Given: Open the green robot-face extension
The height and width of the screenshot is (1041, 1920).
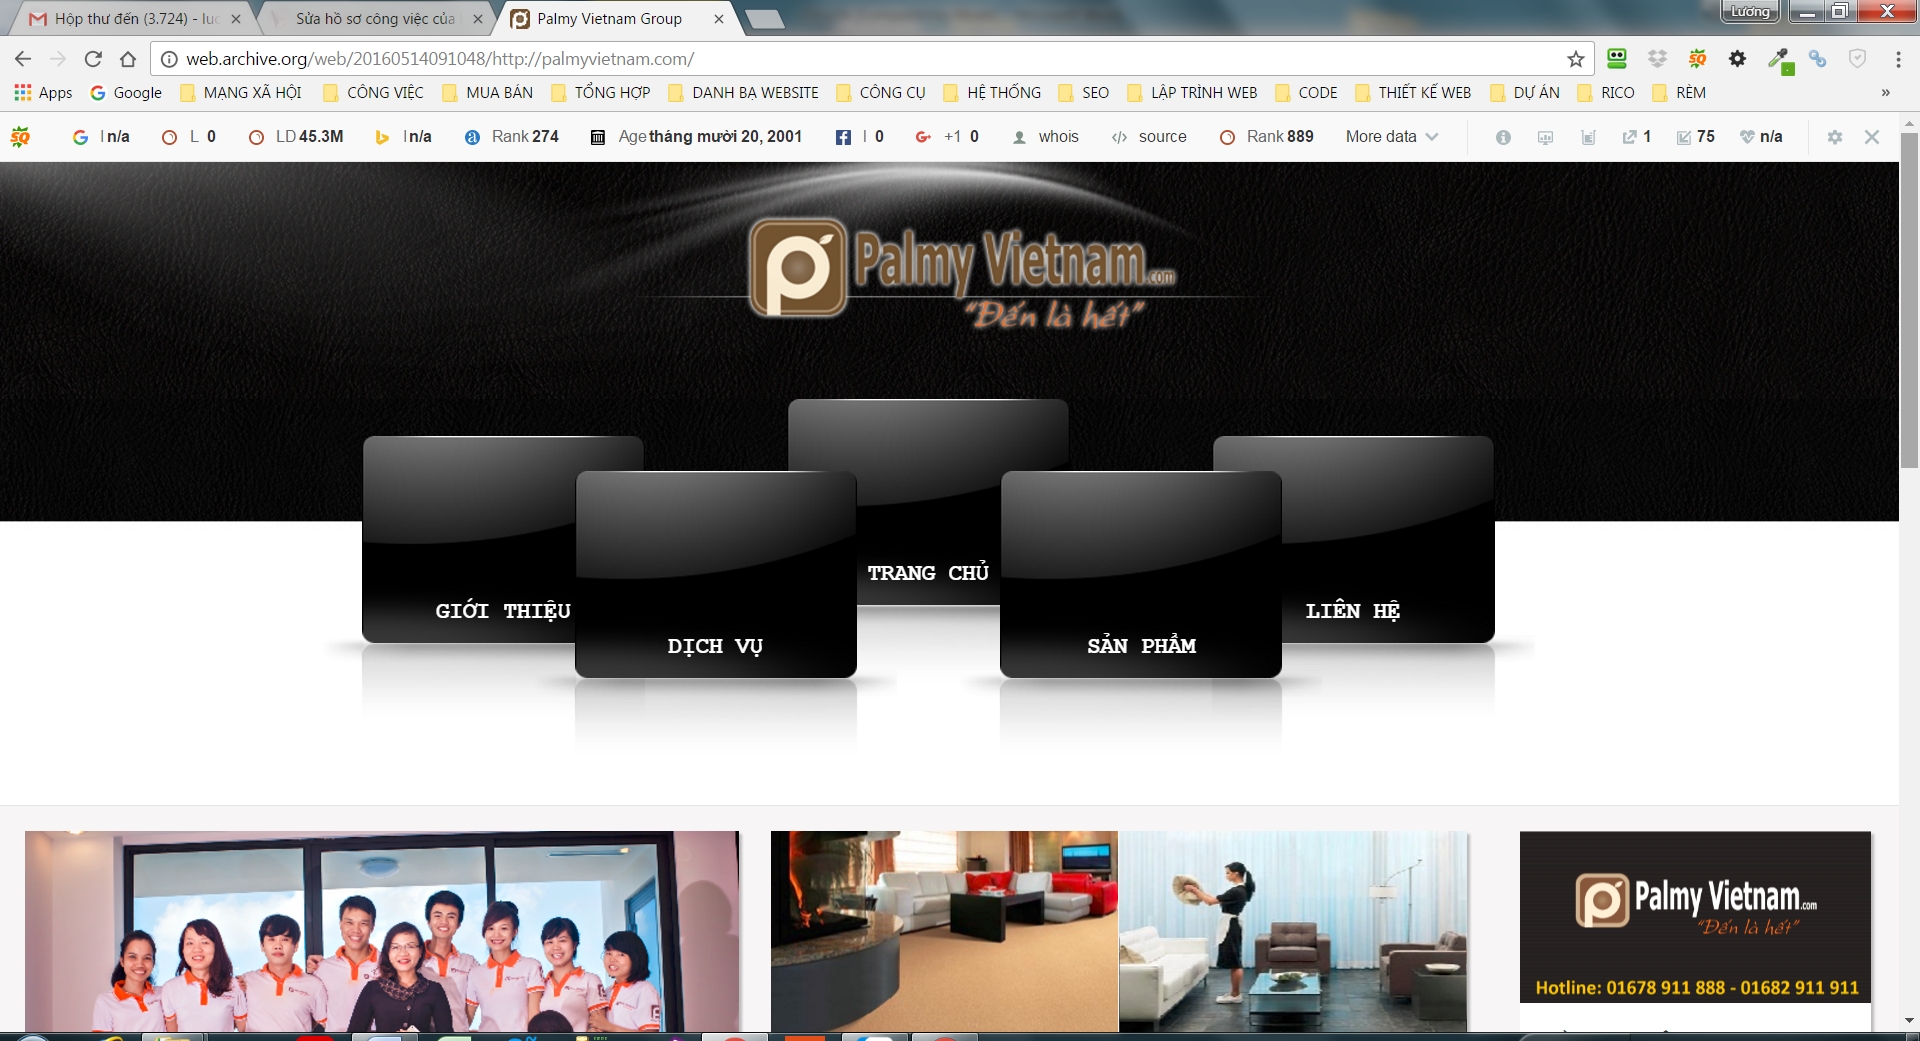Looking at the screenshot, I should coord(1617,59).
